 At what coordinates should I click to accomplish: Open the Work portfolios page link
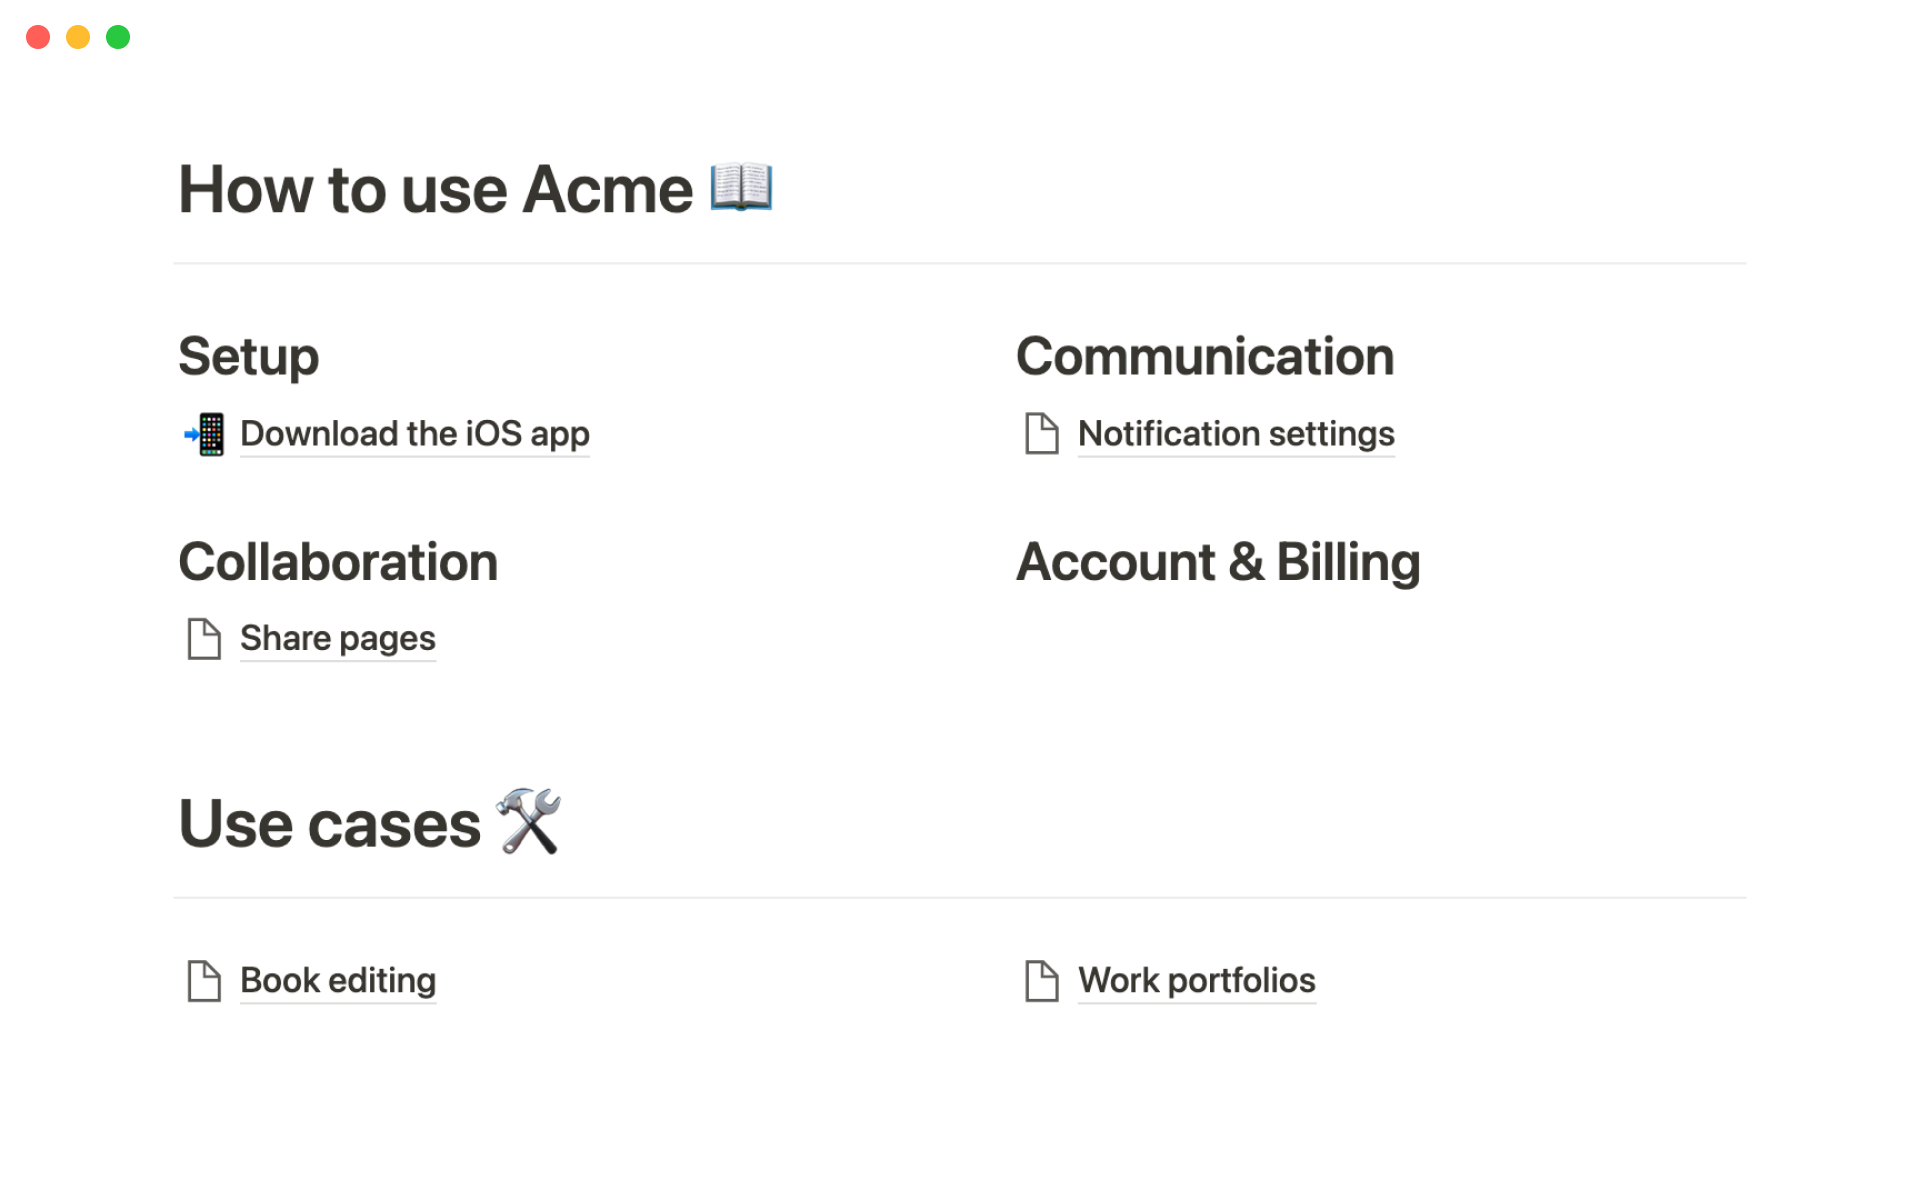(x=1196, y=981)
